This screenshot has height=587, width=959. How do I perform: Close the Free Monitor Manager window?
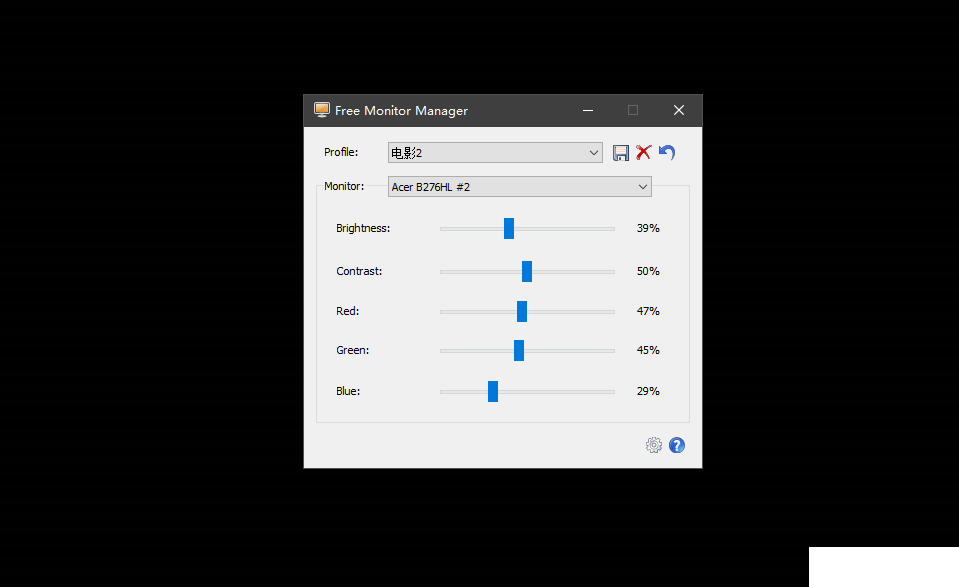coord(679,110)
